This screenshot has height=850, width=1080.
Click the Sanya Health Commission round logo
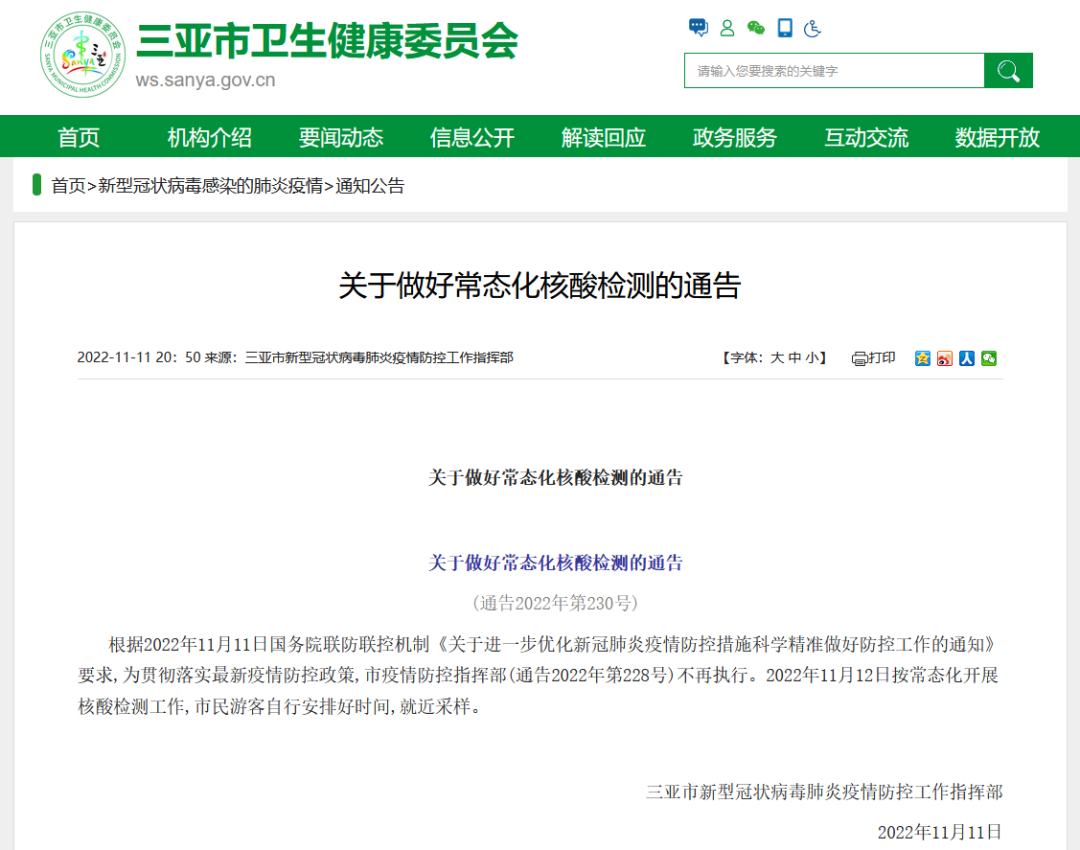(x=83, y=54)
